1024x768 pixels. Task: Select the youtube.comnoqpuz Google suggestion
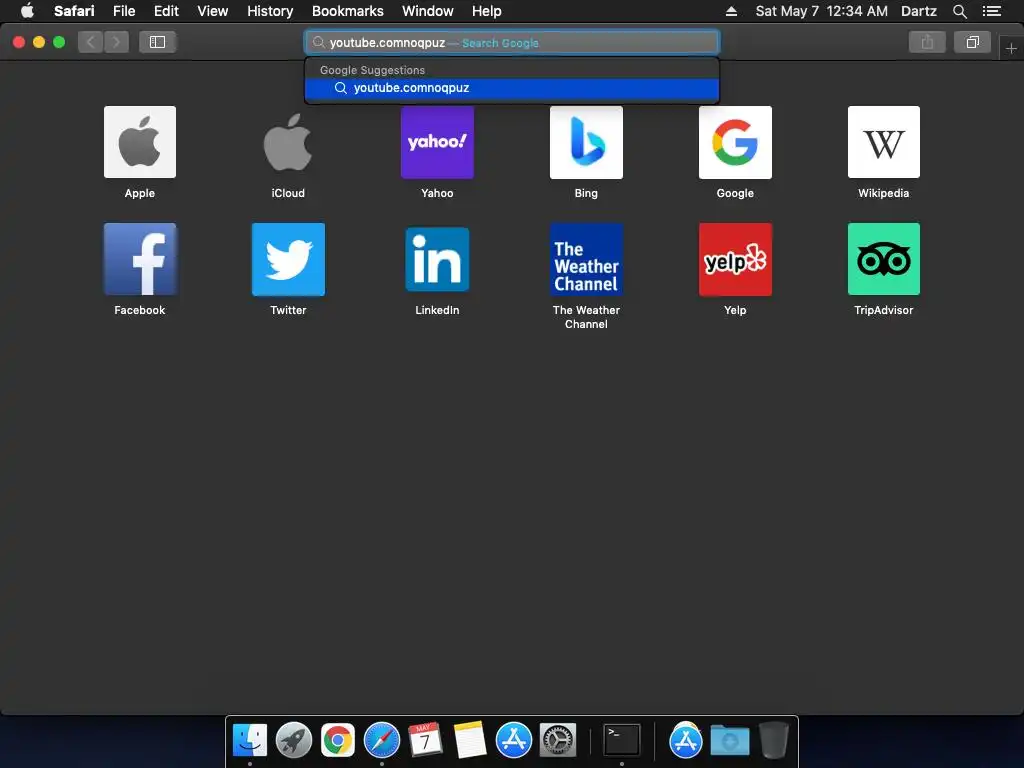512,88
